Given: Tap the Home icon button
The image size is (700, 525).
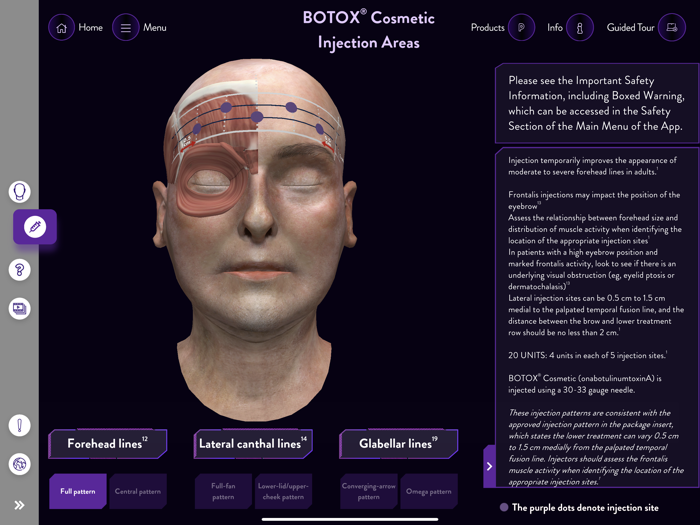Looking at the screenshot, I should coord(61,28).
